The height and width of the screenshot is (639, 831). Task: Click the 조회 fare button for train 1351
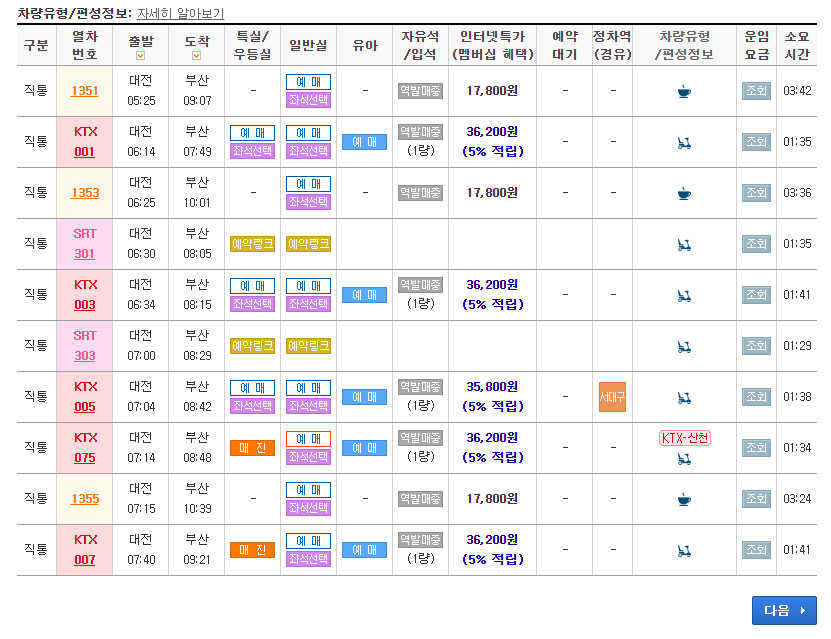[756, 92]
